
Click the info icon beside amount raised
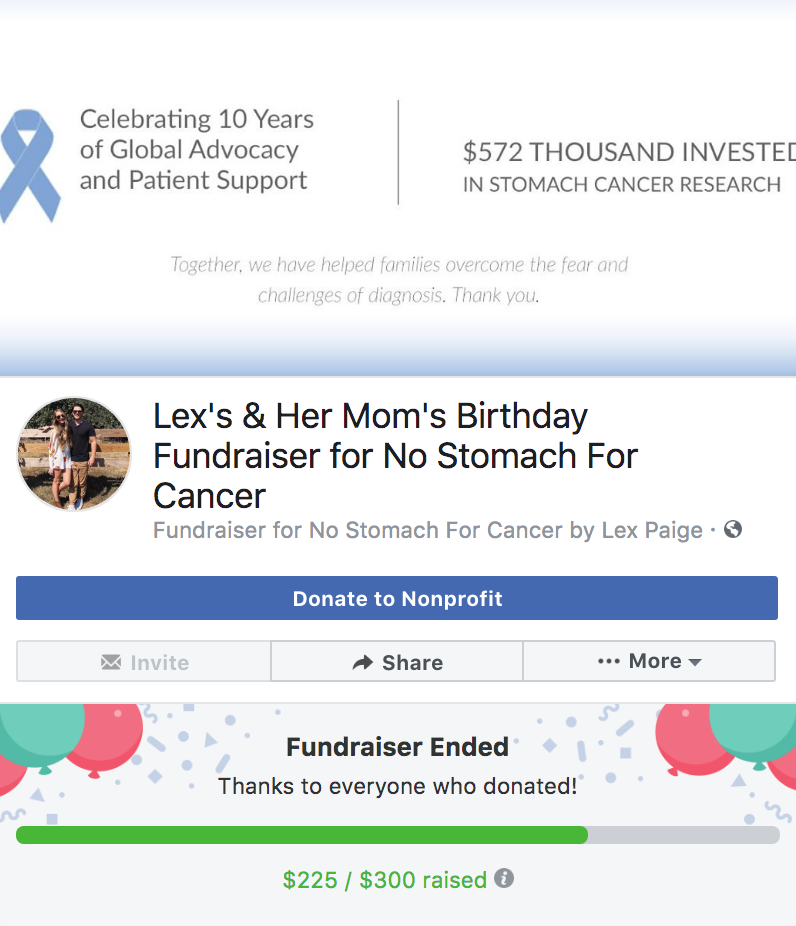(x=504, y=878)
